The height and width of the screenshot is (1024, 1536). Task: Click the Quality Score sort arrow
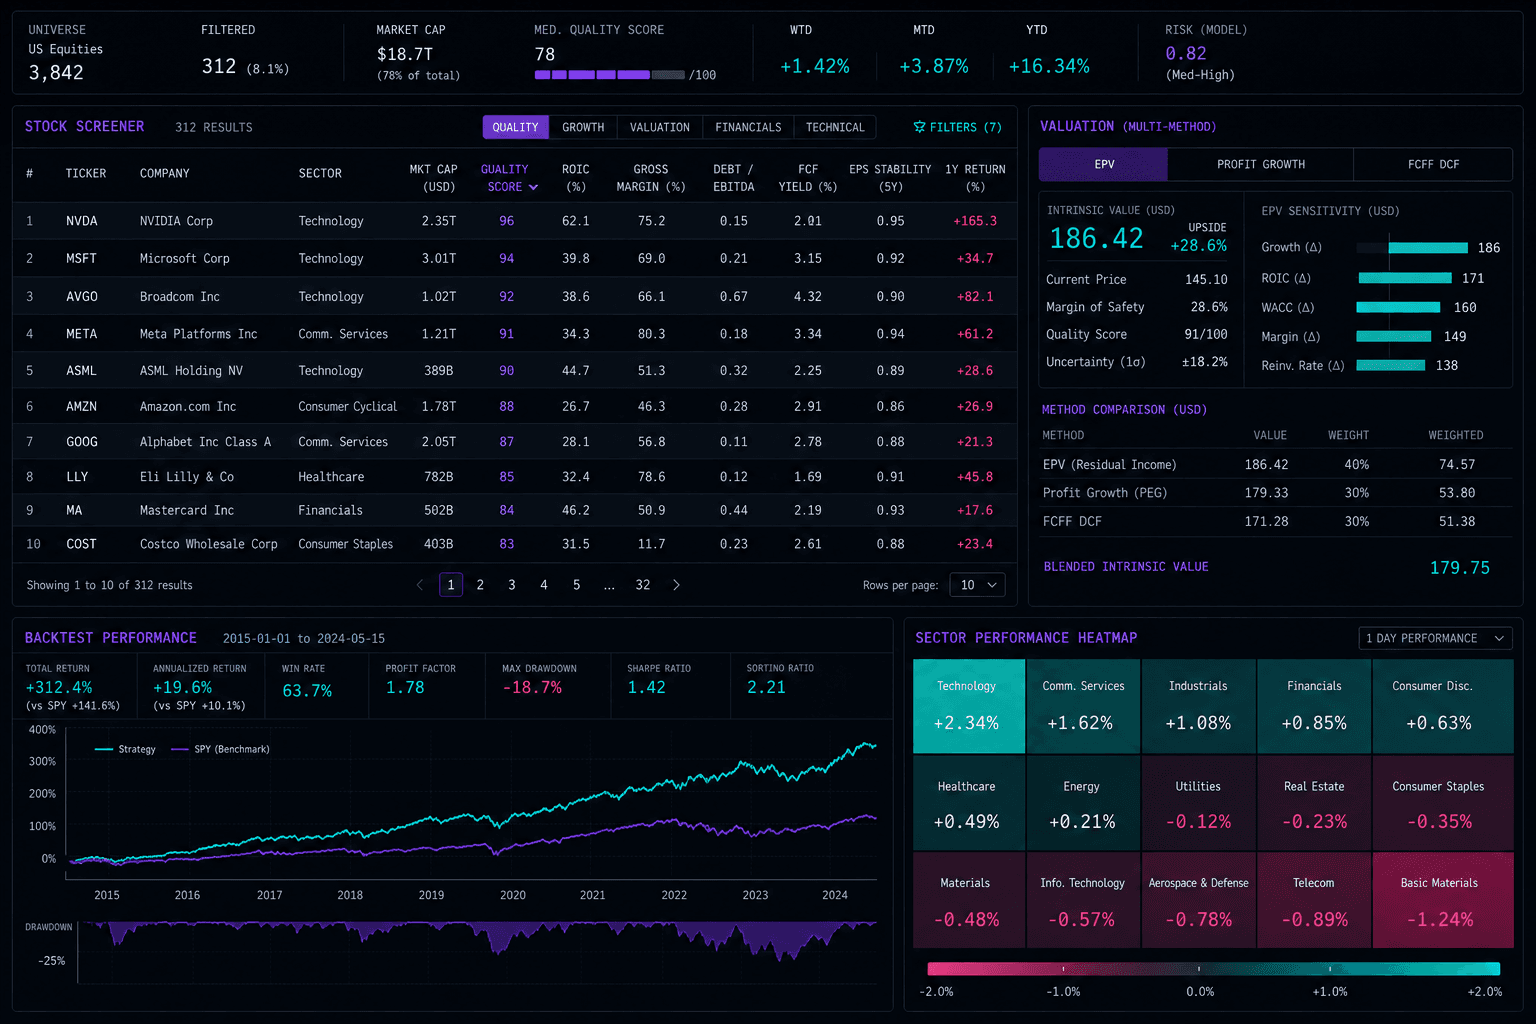(x=533, y=187)
